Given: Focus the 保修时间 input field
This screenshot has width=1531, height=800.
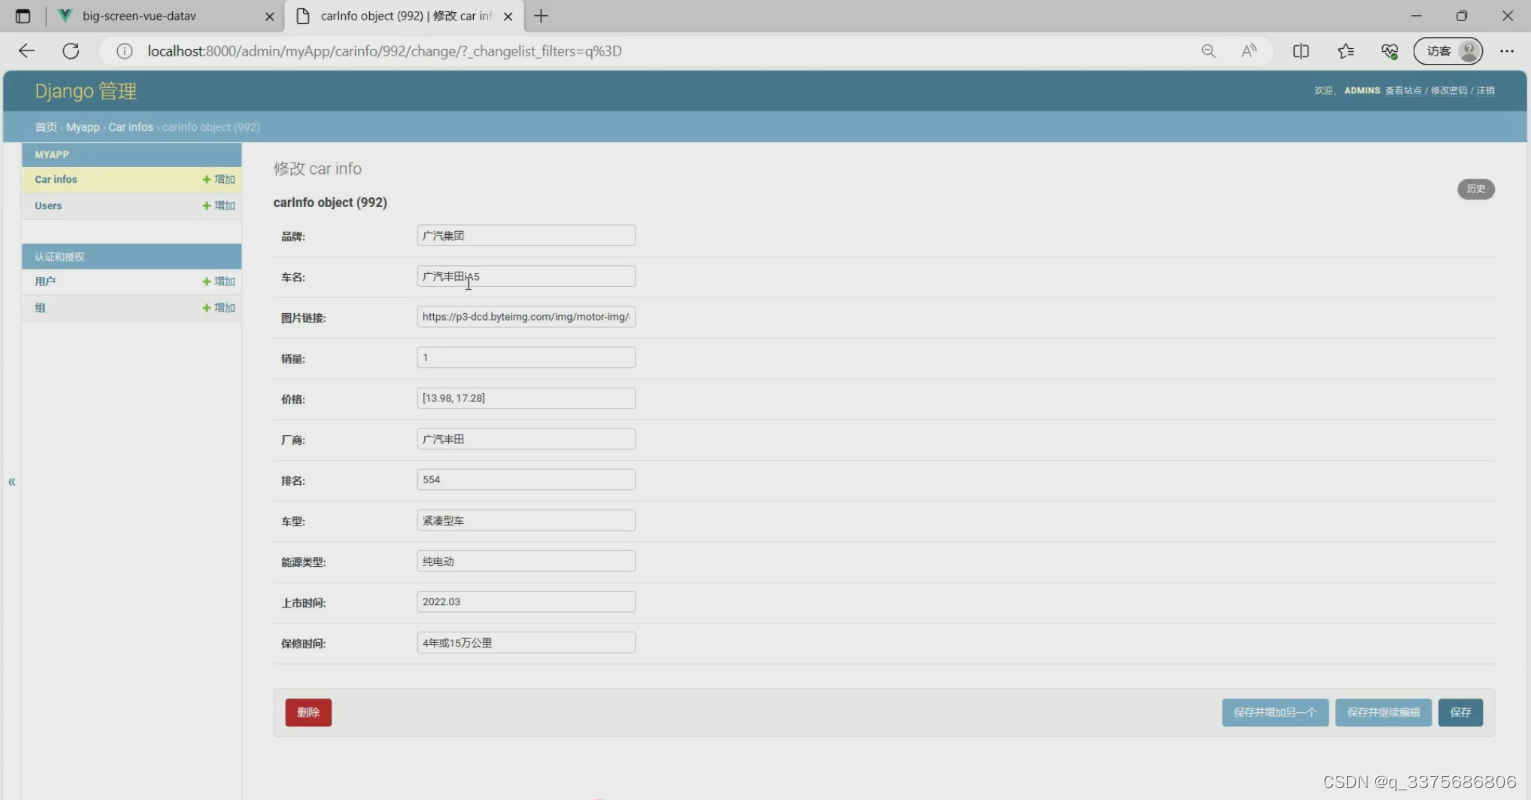Looking at the screenshot, I should point(526,643).
